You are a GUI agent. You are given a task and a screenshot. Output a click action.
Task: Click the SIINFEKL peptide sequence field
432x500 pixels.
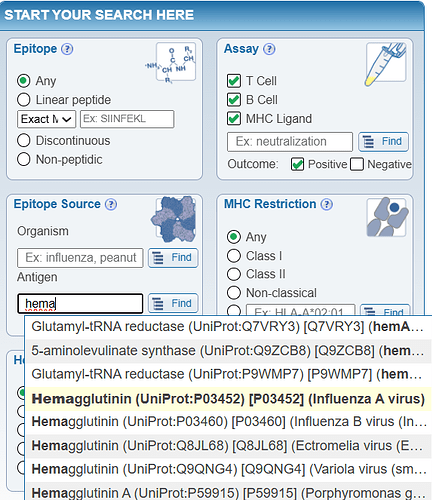click(127, 119)
